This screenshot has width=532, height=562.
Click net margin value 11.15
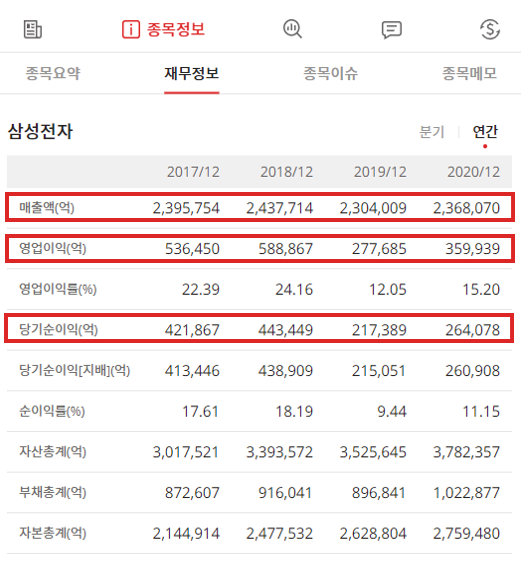(x=481, y=411)
